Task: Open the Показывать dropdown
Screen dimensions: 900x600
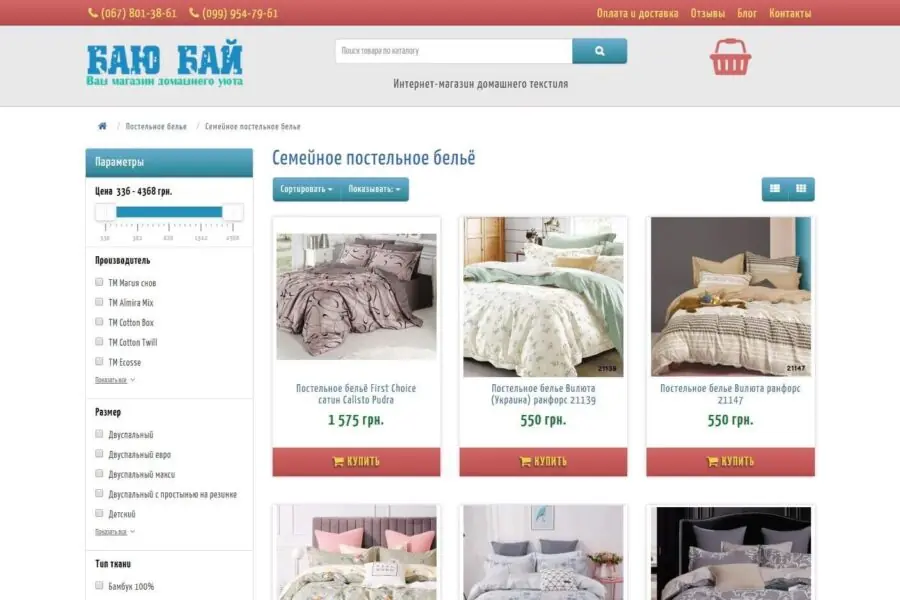Action: [x=375, y=189]
